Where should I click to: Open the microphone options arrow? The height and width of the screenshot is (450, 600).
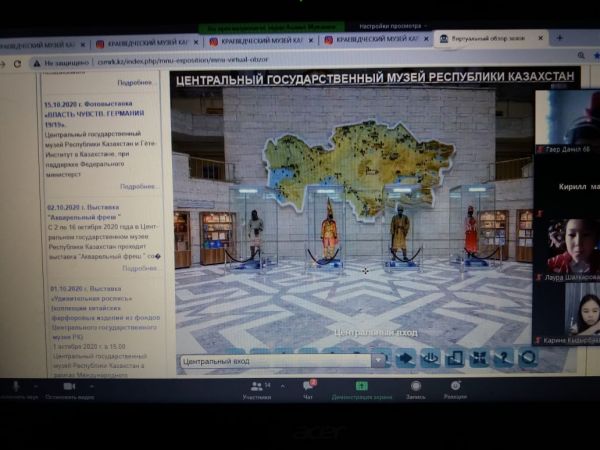pyautogui.click(x=34, y=386)
